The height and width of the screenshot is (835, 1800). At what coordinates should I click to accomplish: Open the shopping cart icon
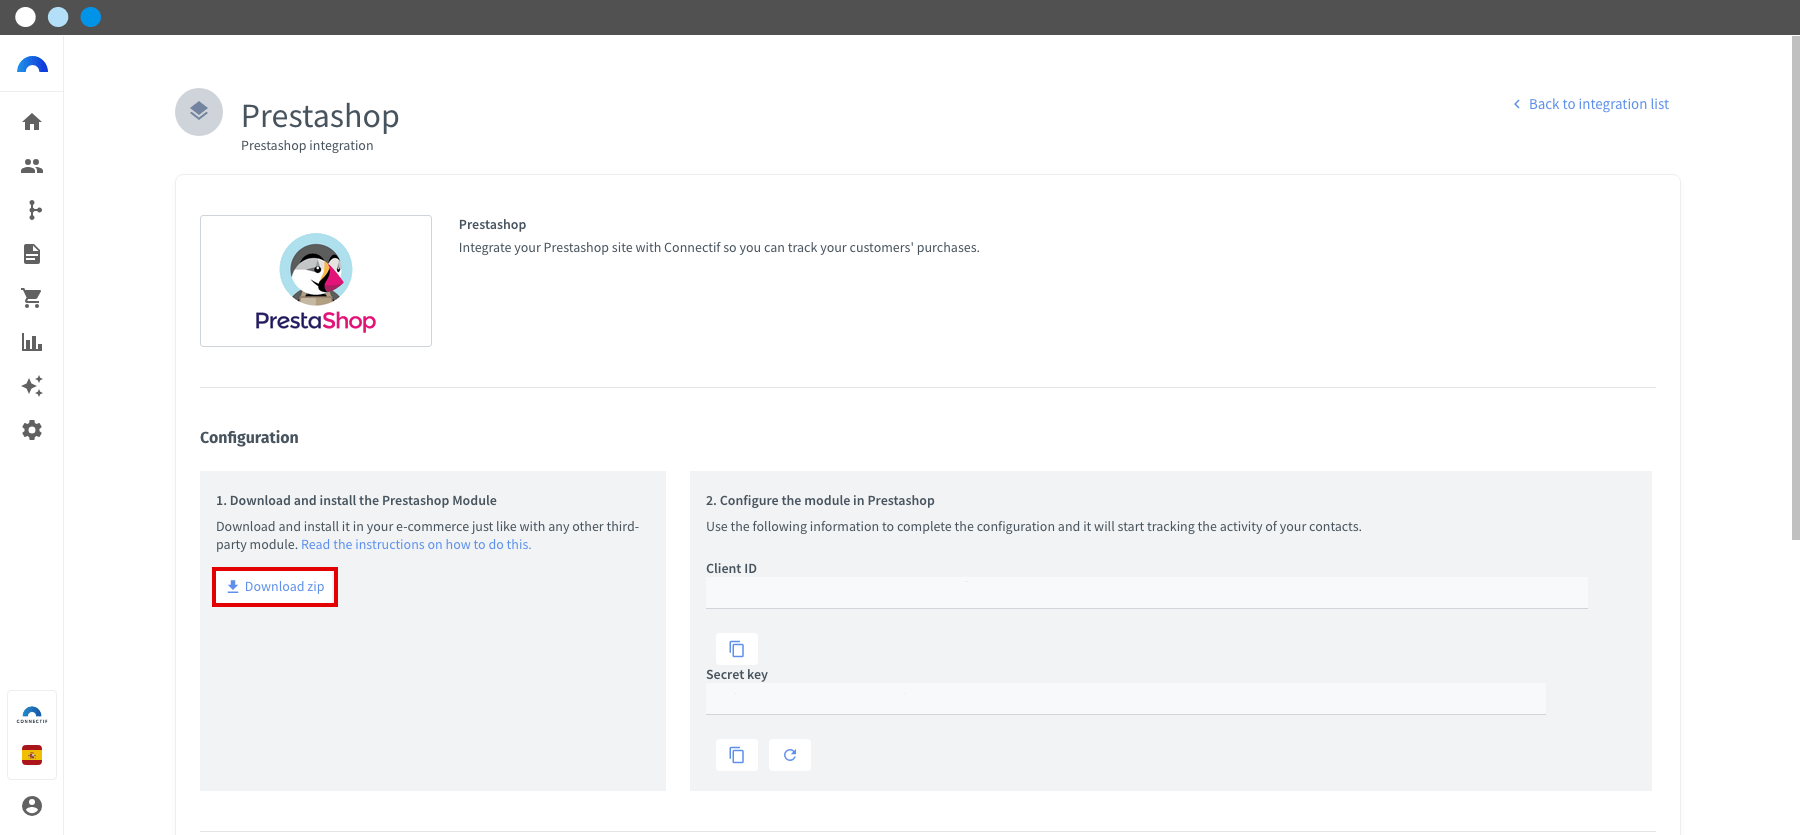click(x=32, y=298)
